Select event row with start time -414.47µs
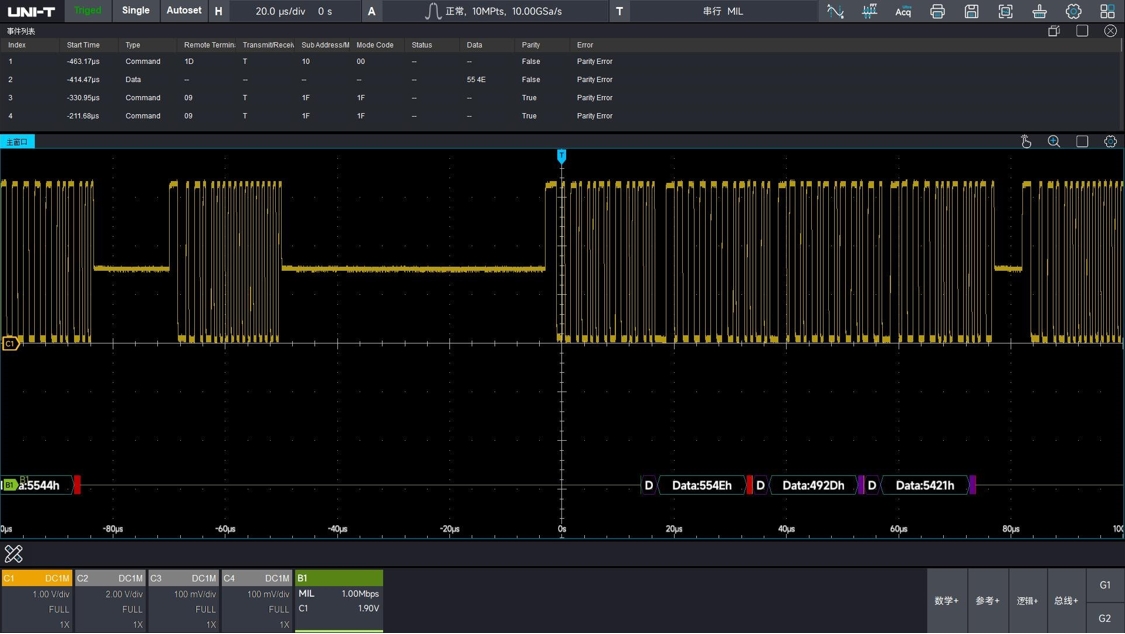 click(560, 80)
